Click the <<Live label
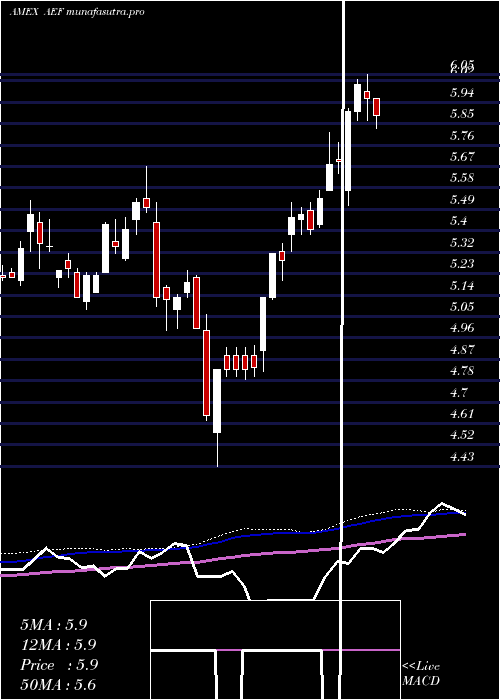This screenshot has width=500, height=700. pyautogui.click(x=421, y=667)
